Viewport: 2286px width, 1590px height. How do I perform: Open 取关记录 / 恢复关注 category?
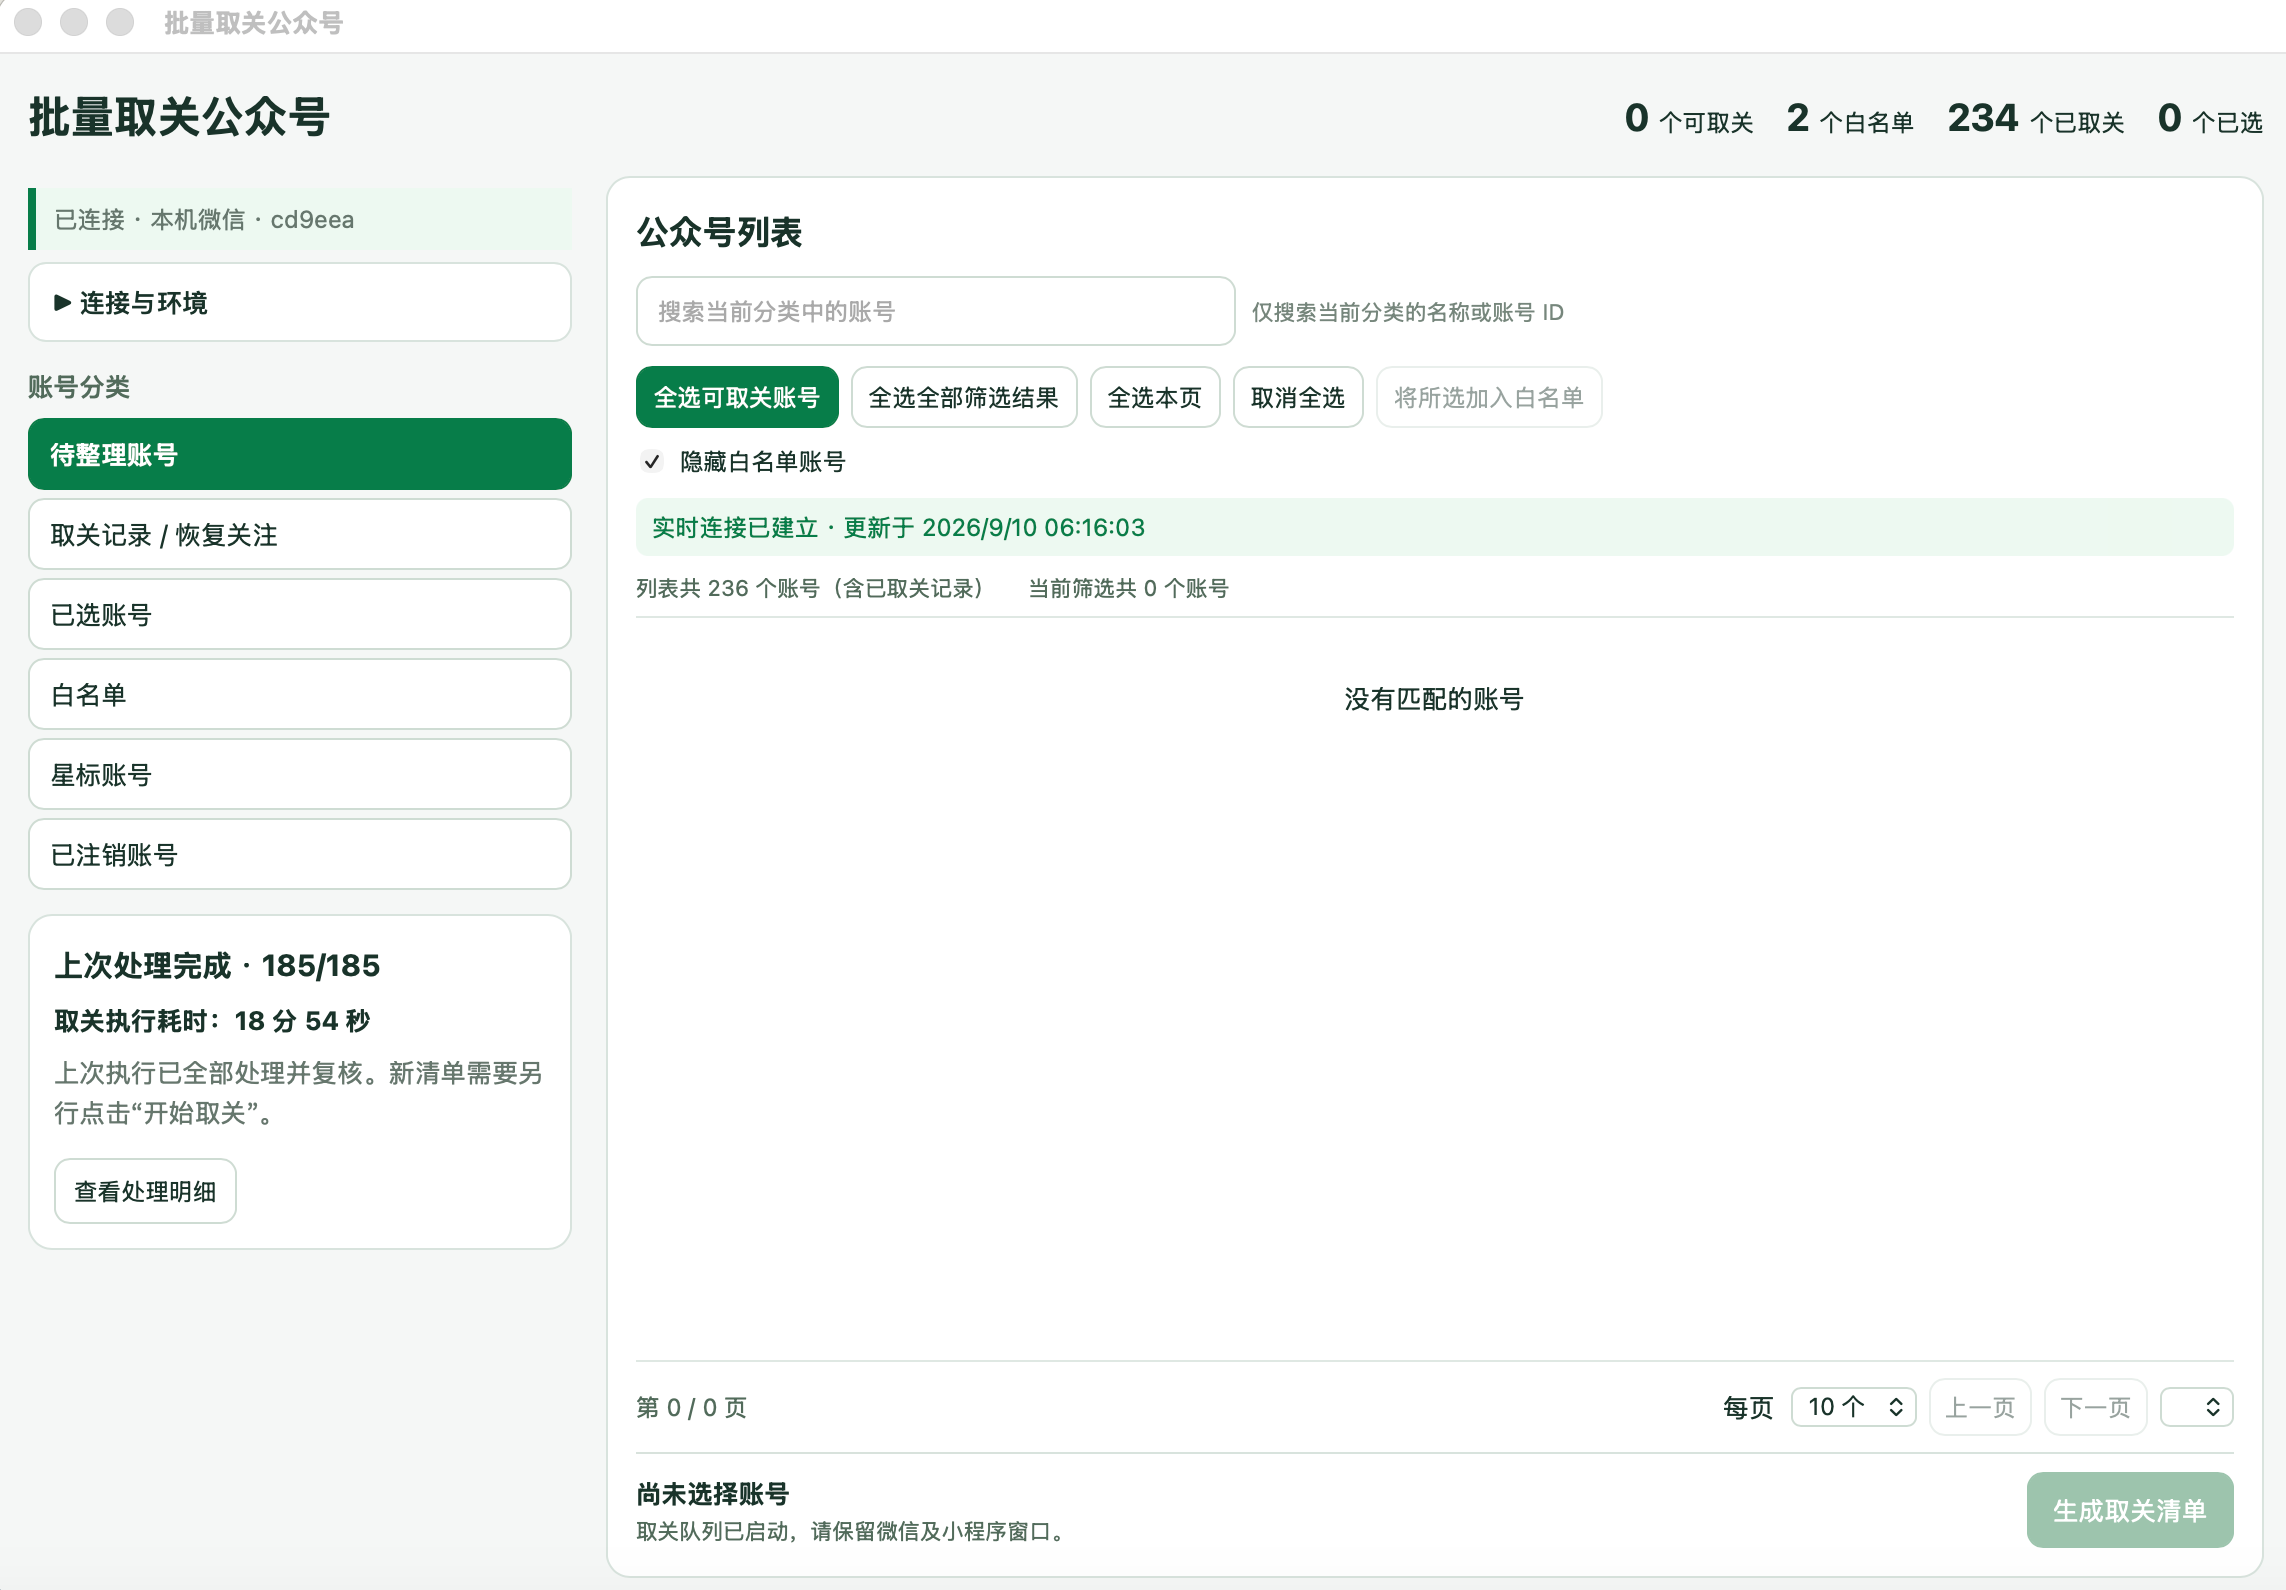[299, 534]
